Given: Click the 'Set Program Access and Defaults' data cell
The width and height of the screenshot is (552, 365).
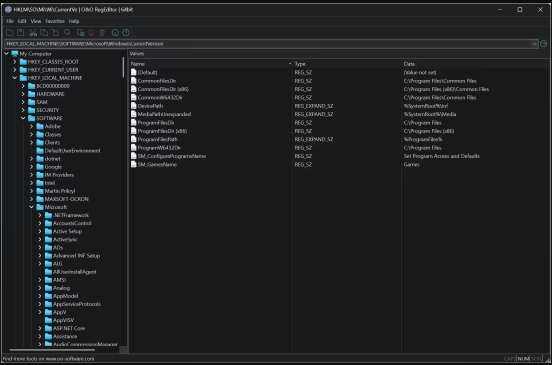Looking at the screenshot, I should 441,156.
